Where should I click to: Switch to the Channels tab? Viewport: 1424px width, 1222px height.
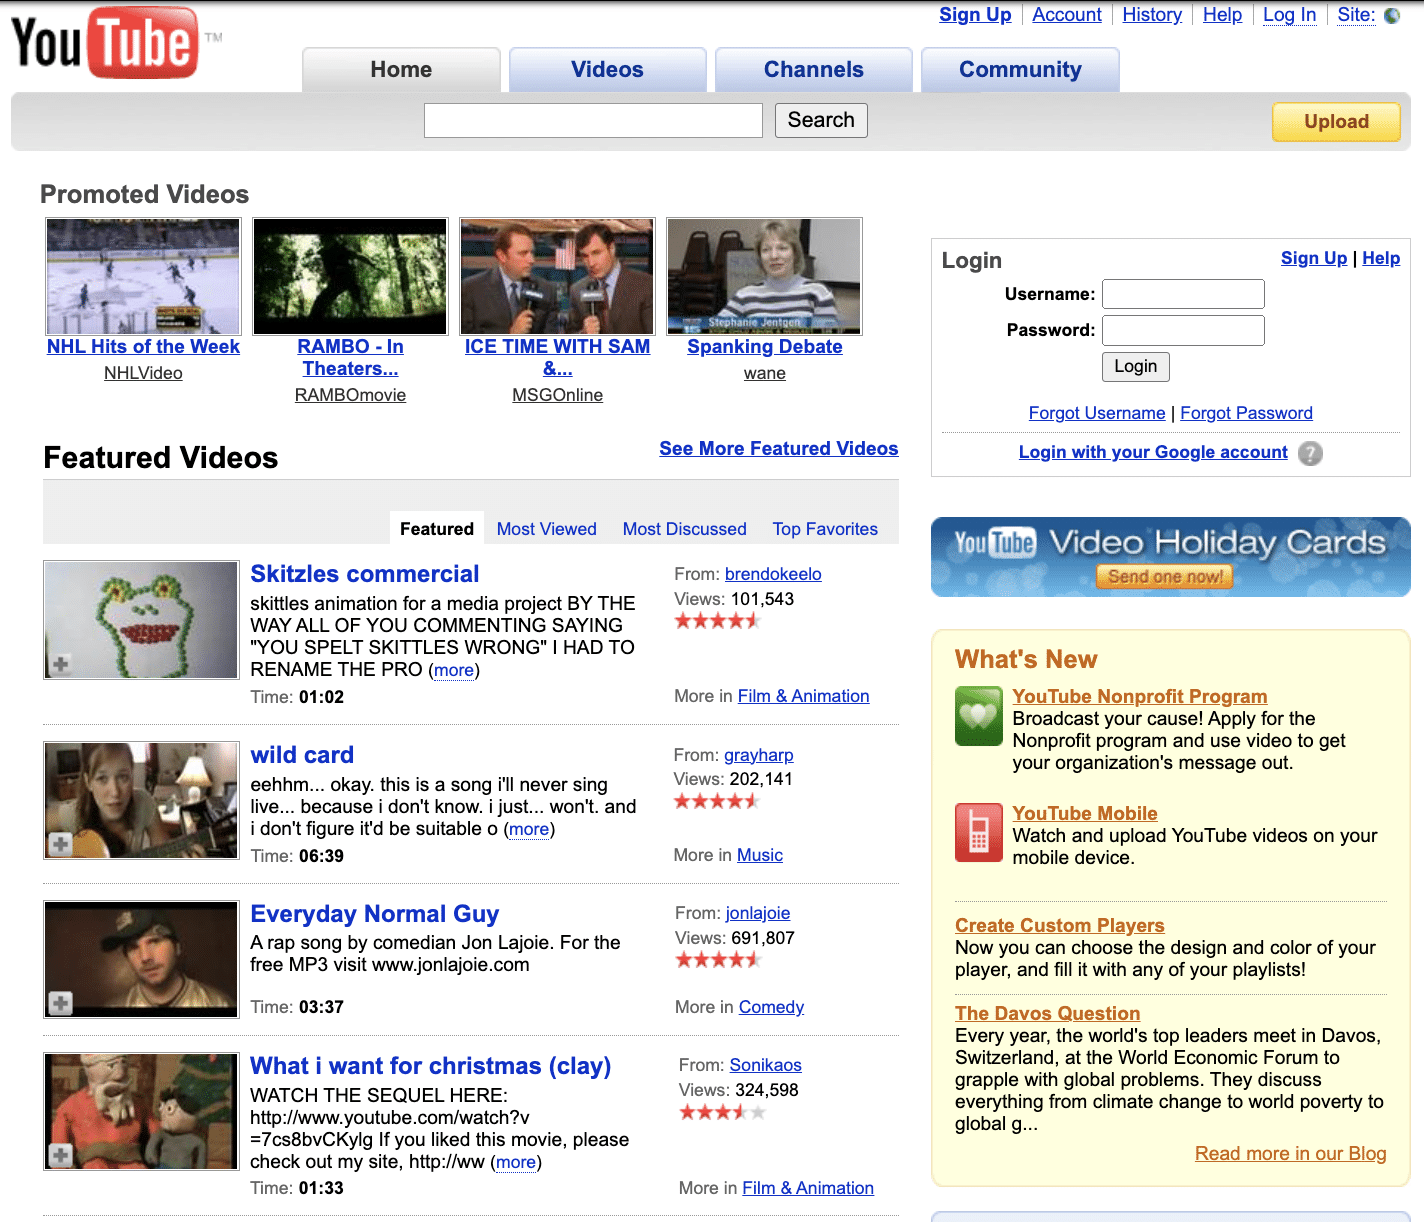(x=814, y=70)
